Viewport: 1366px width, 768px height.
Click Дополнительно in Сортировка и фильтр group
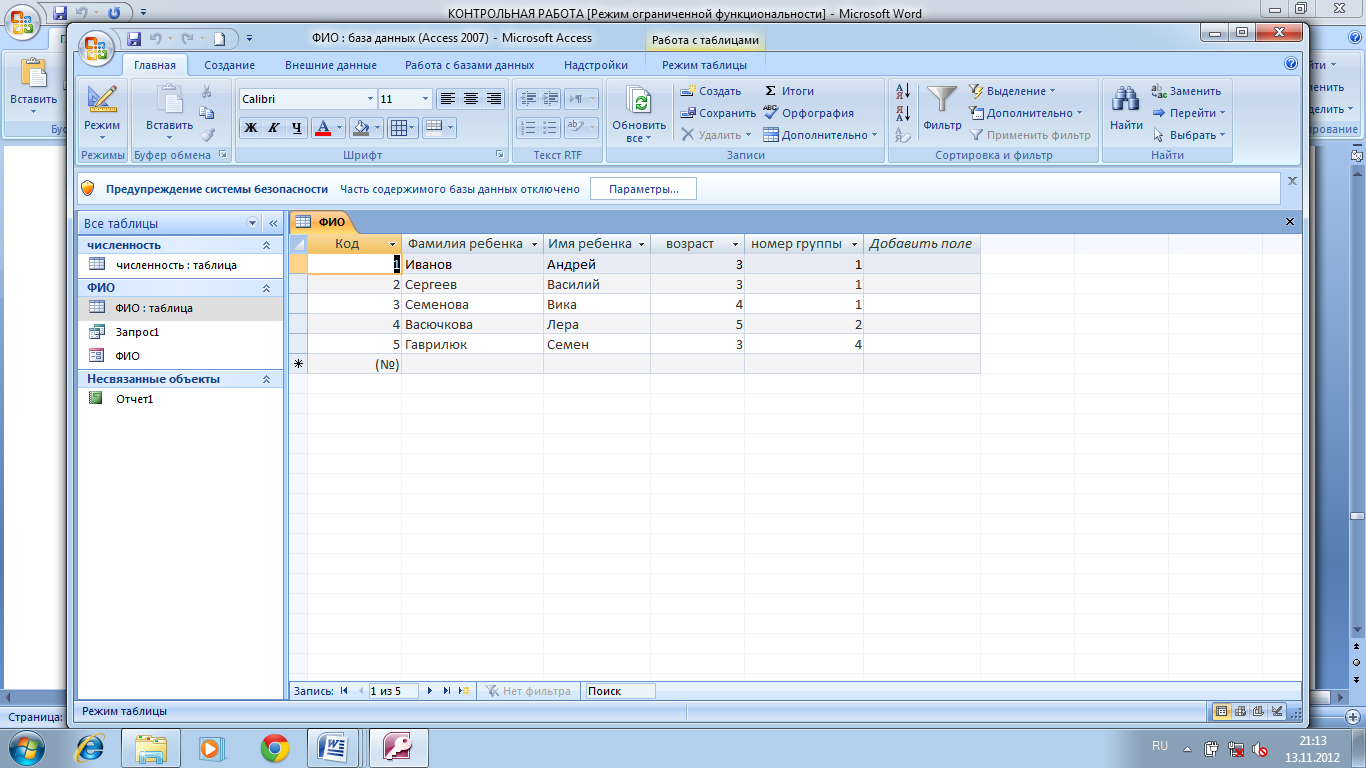coord(1026,113)
